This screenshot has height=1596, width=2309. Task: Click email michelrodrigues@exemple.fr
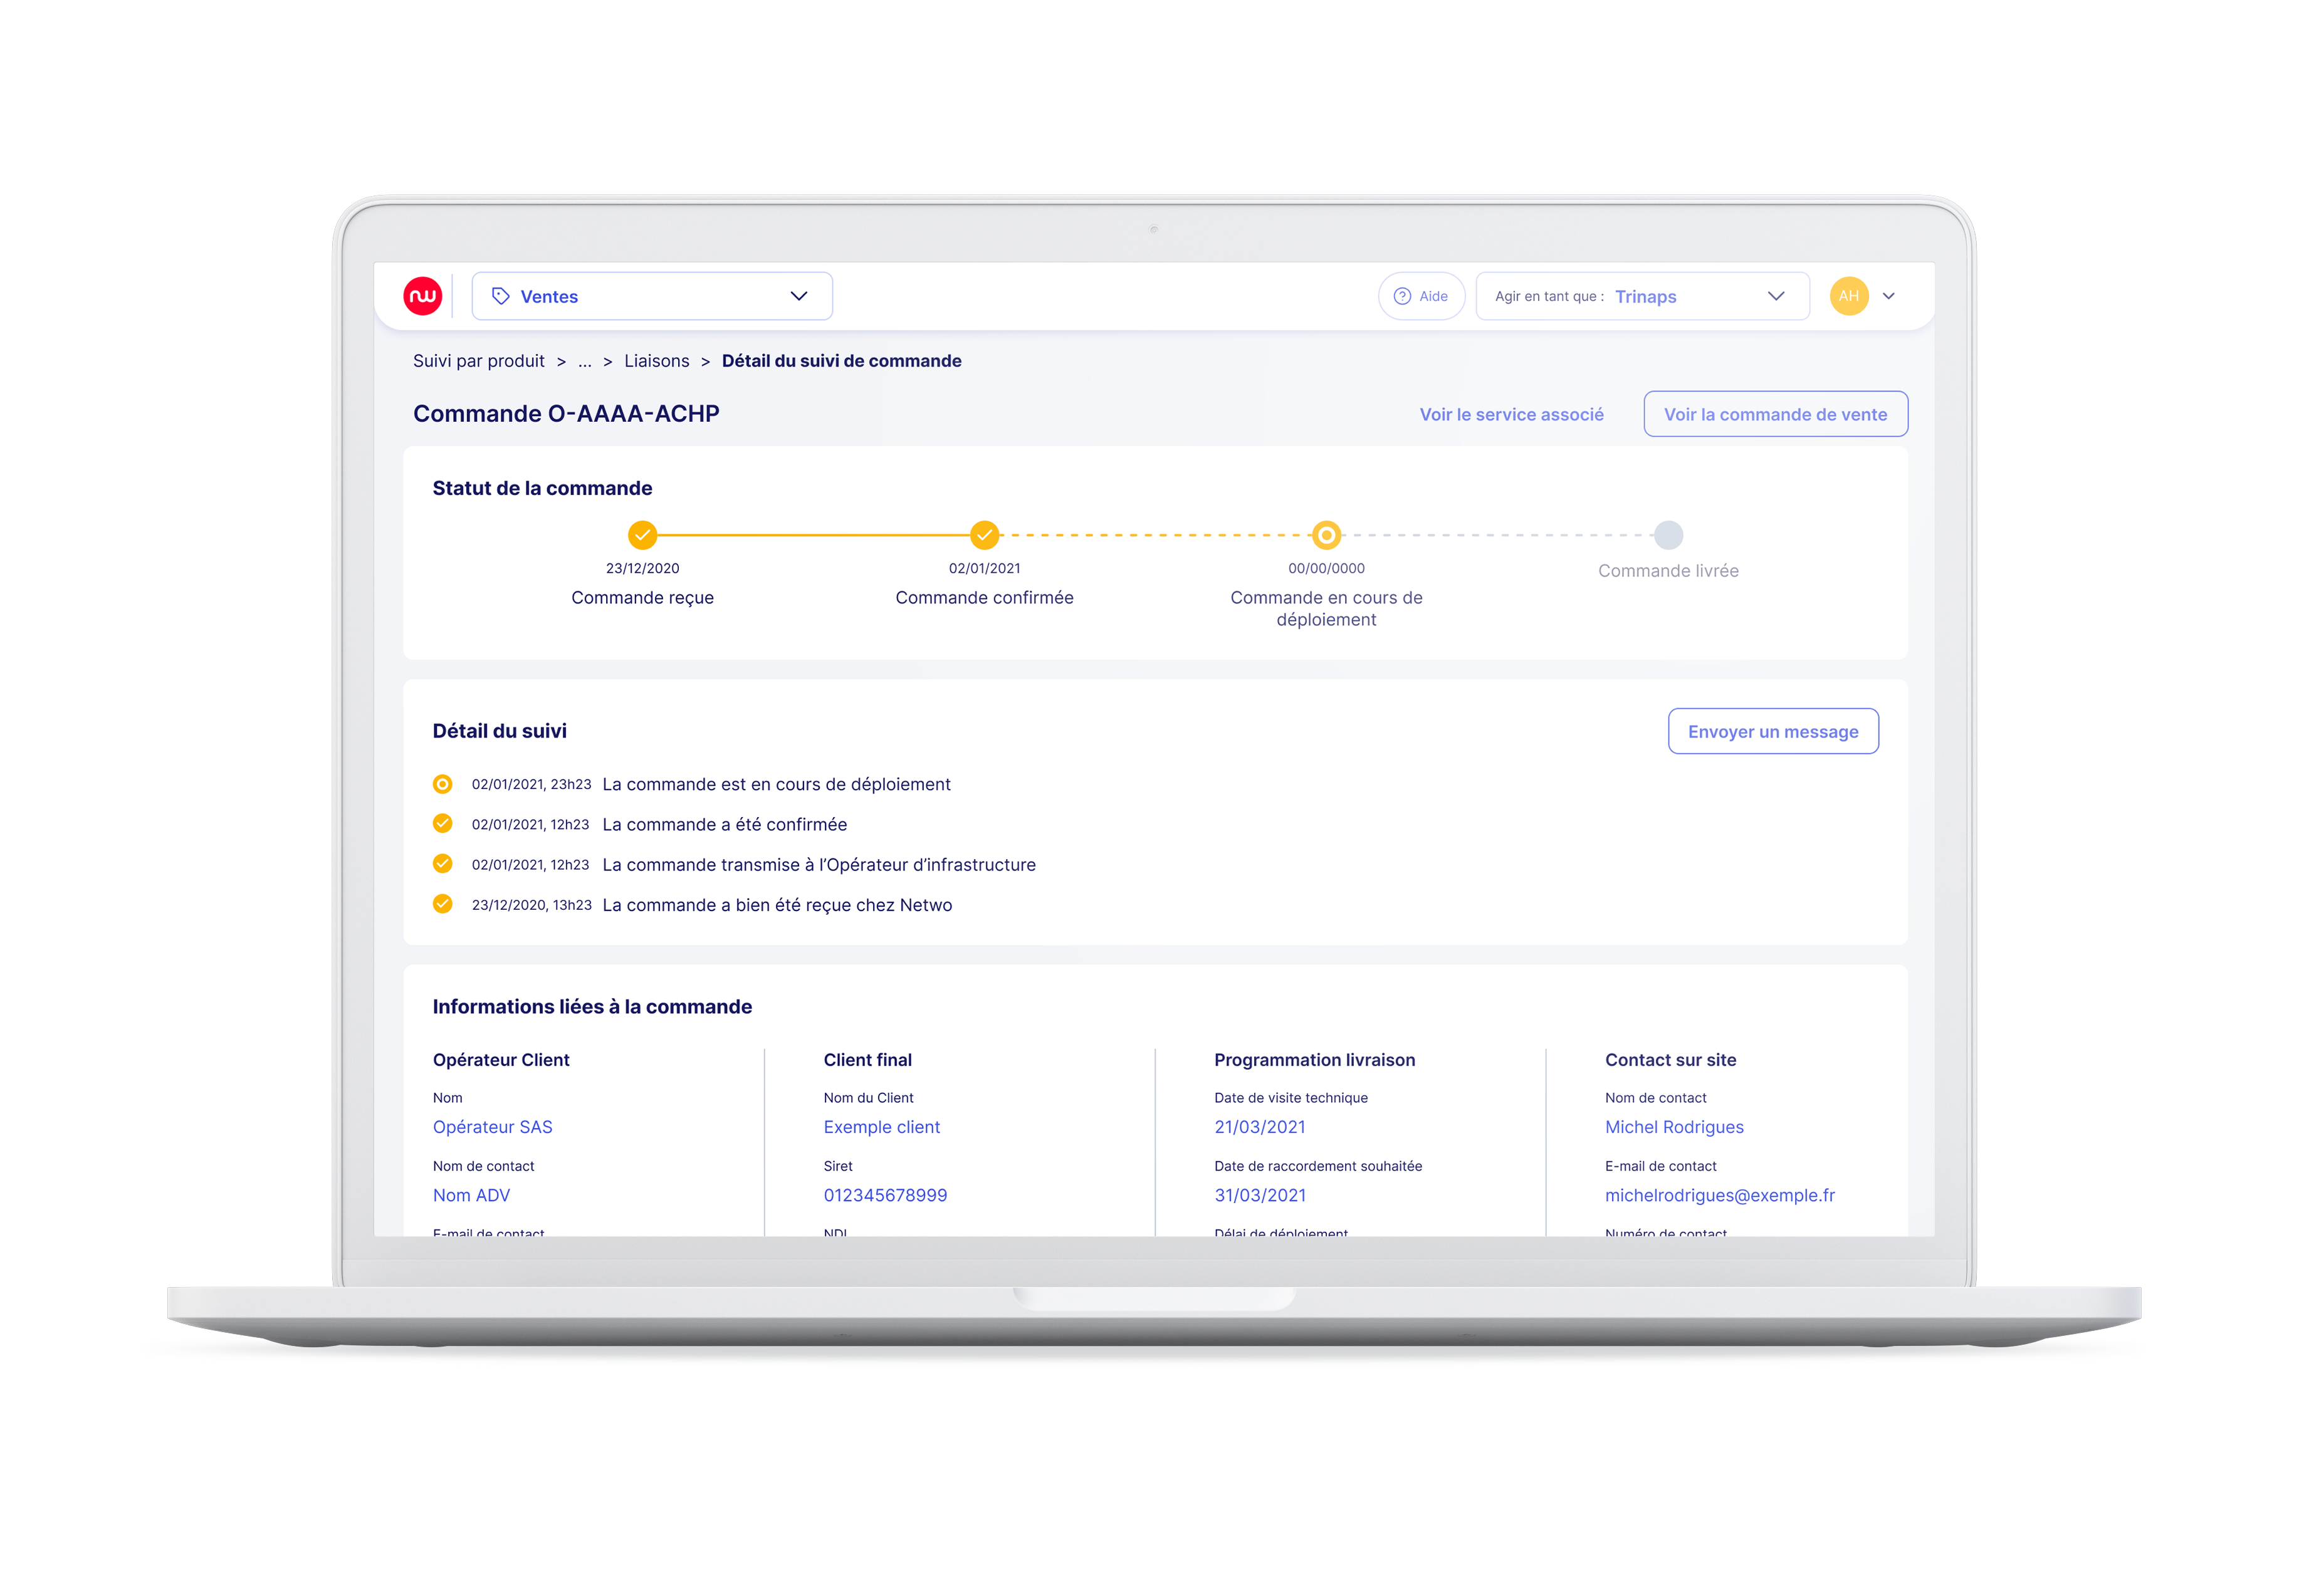click(1719, 1195)
